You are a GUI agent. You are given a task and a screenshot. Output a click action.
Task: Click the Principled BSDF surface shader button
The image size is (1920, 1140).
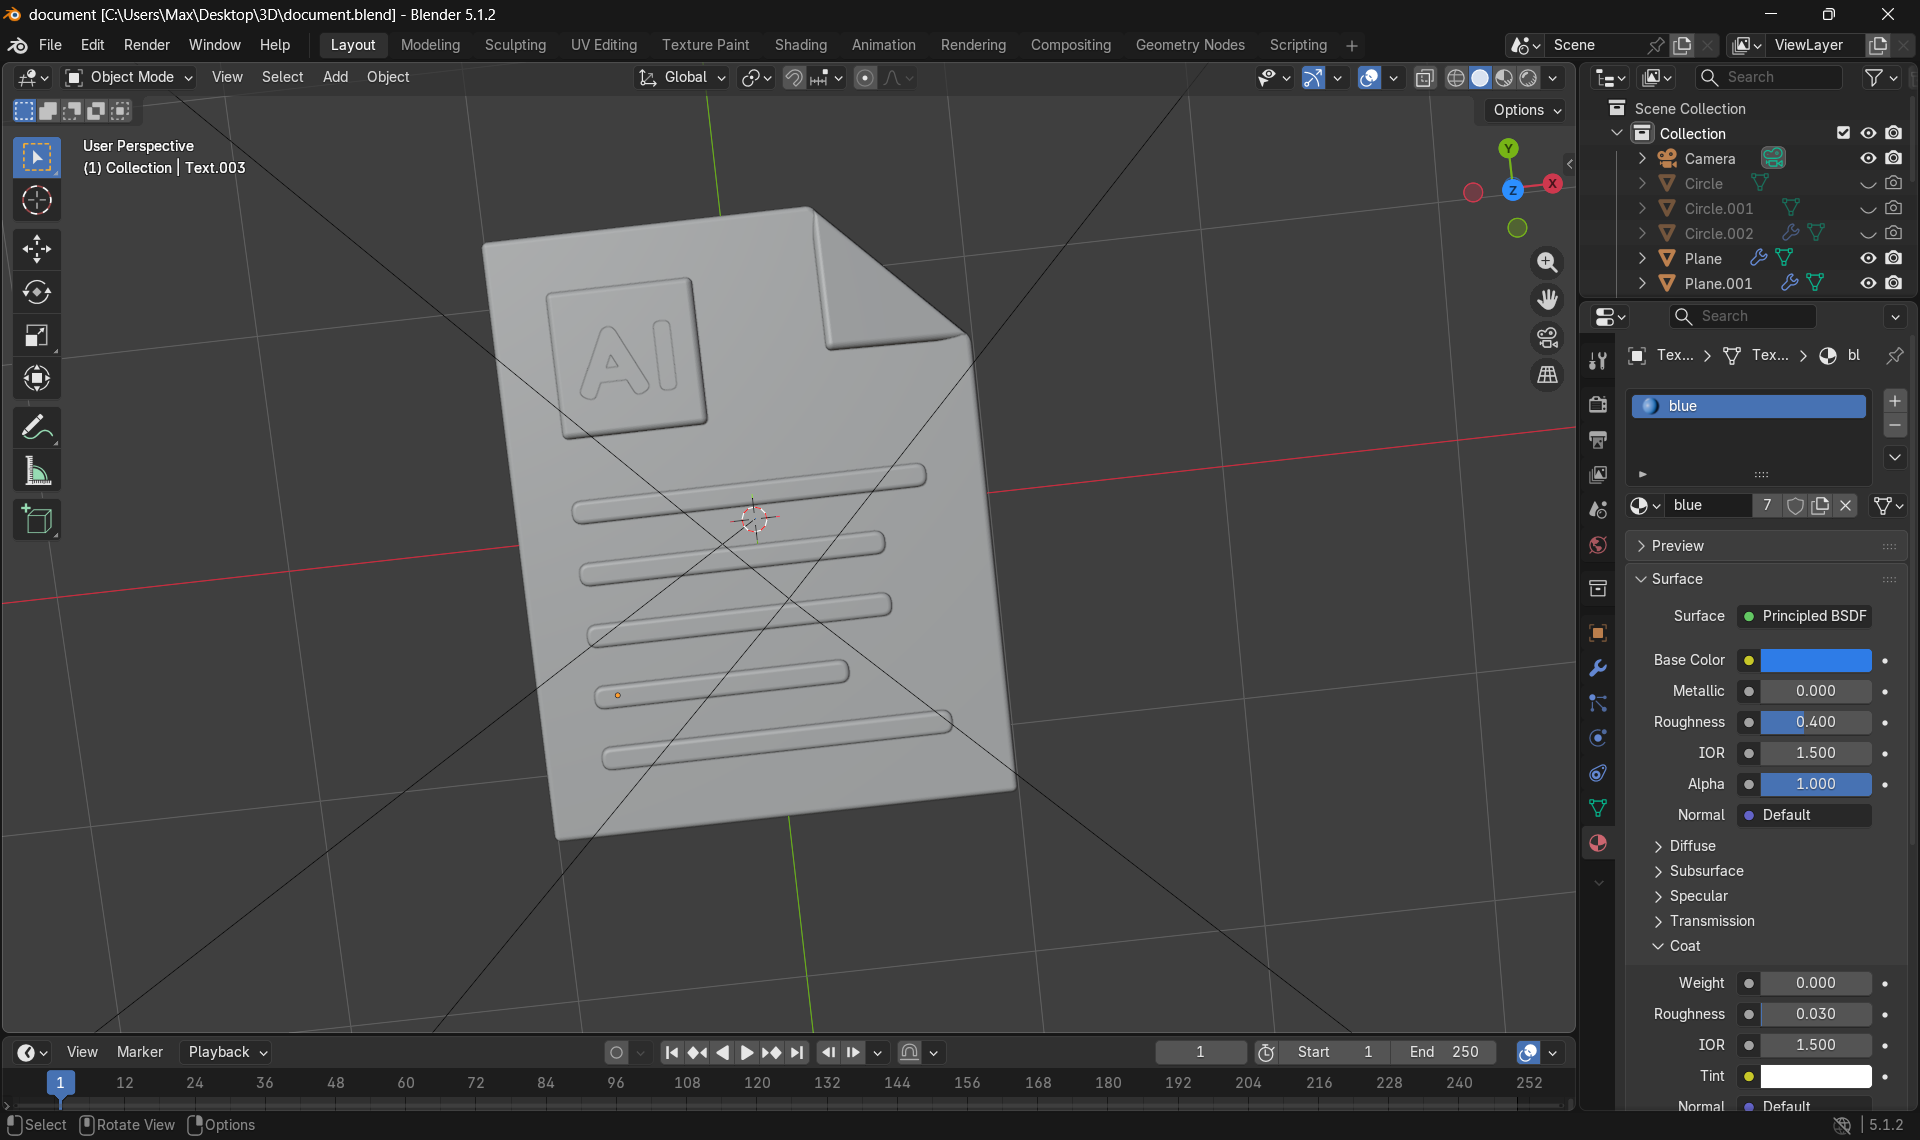[x=1804, y=616]
